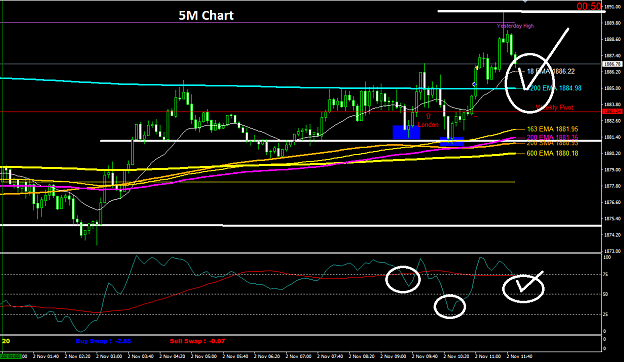Click the green highlighted date tag on time axis
Screen dimensions: 625x363
click(10, 356)
